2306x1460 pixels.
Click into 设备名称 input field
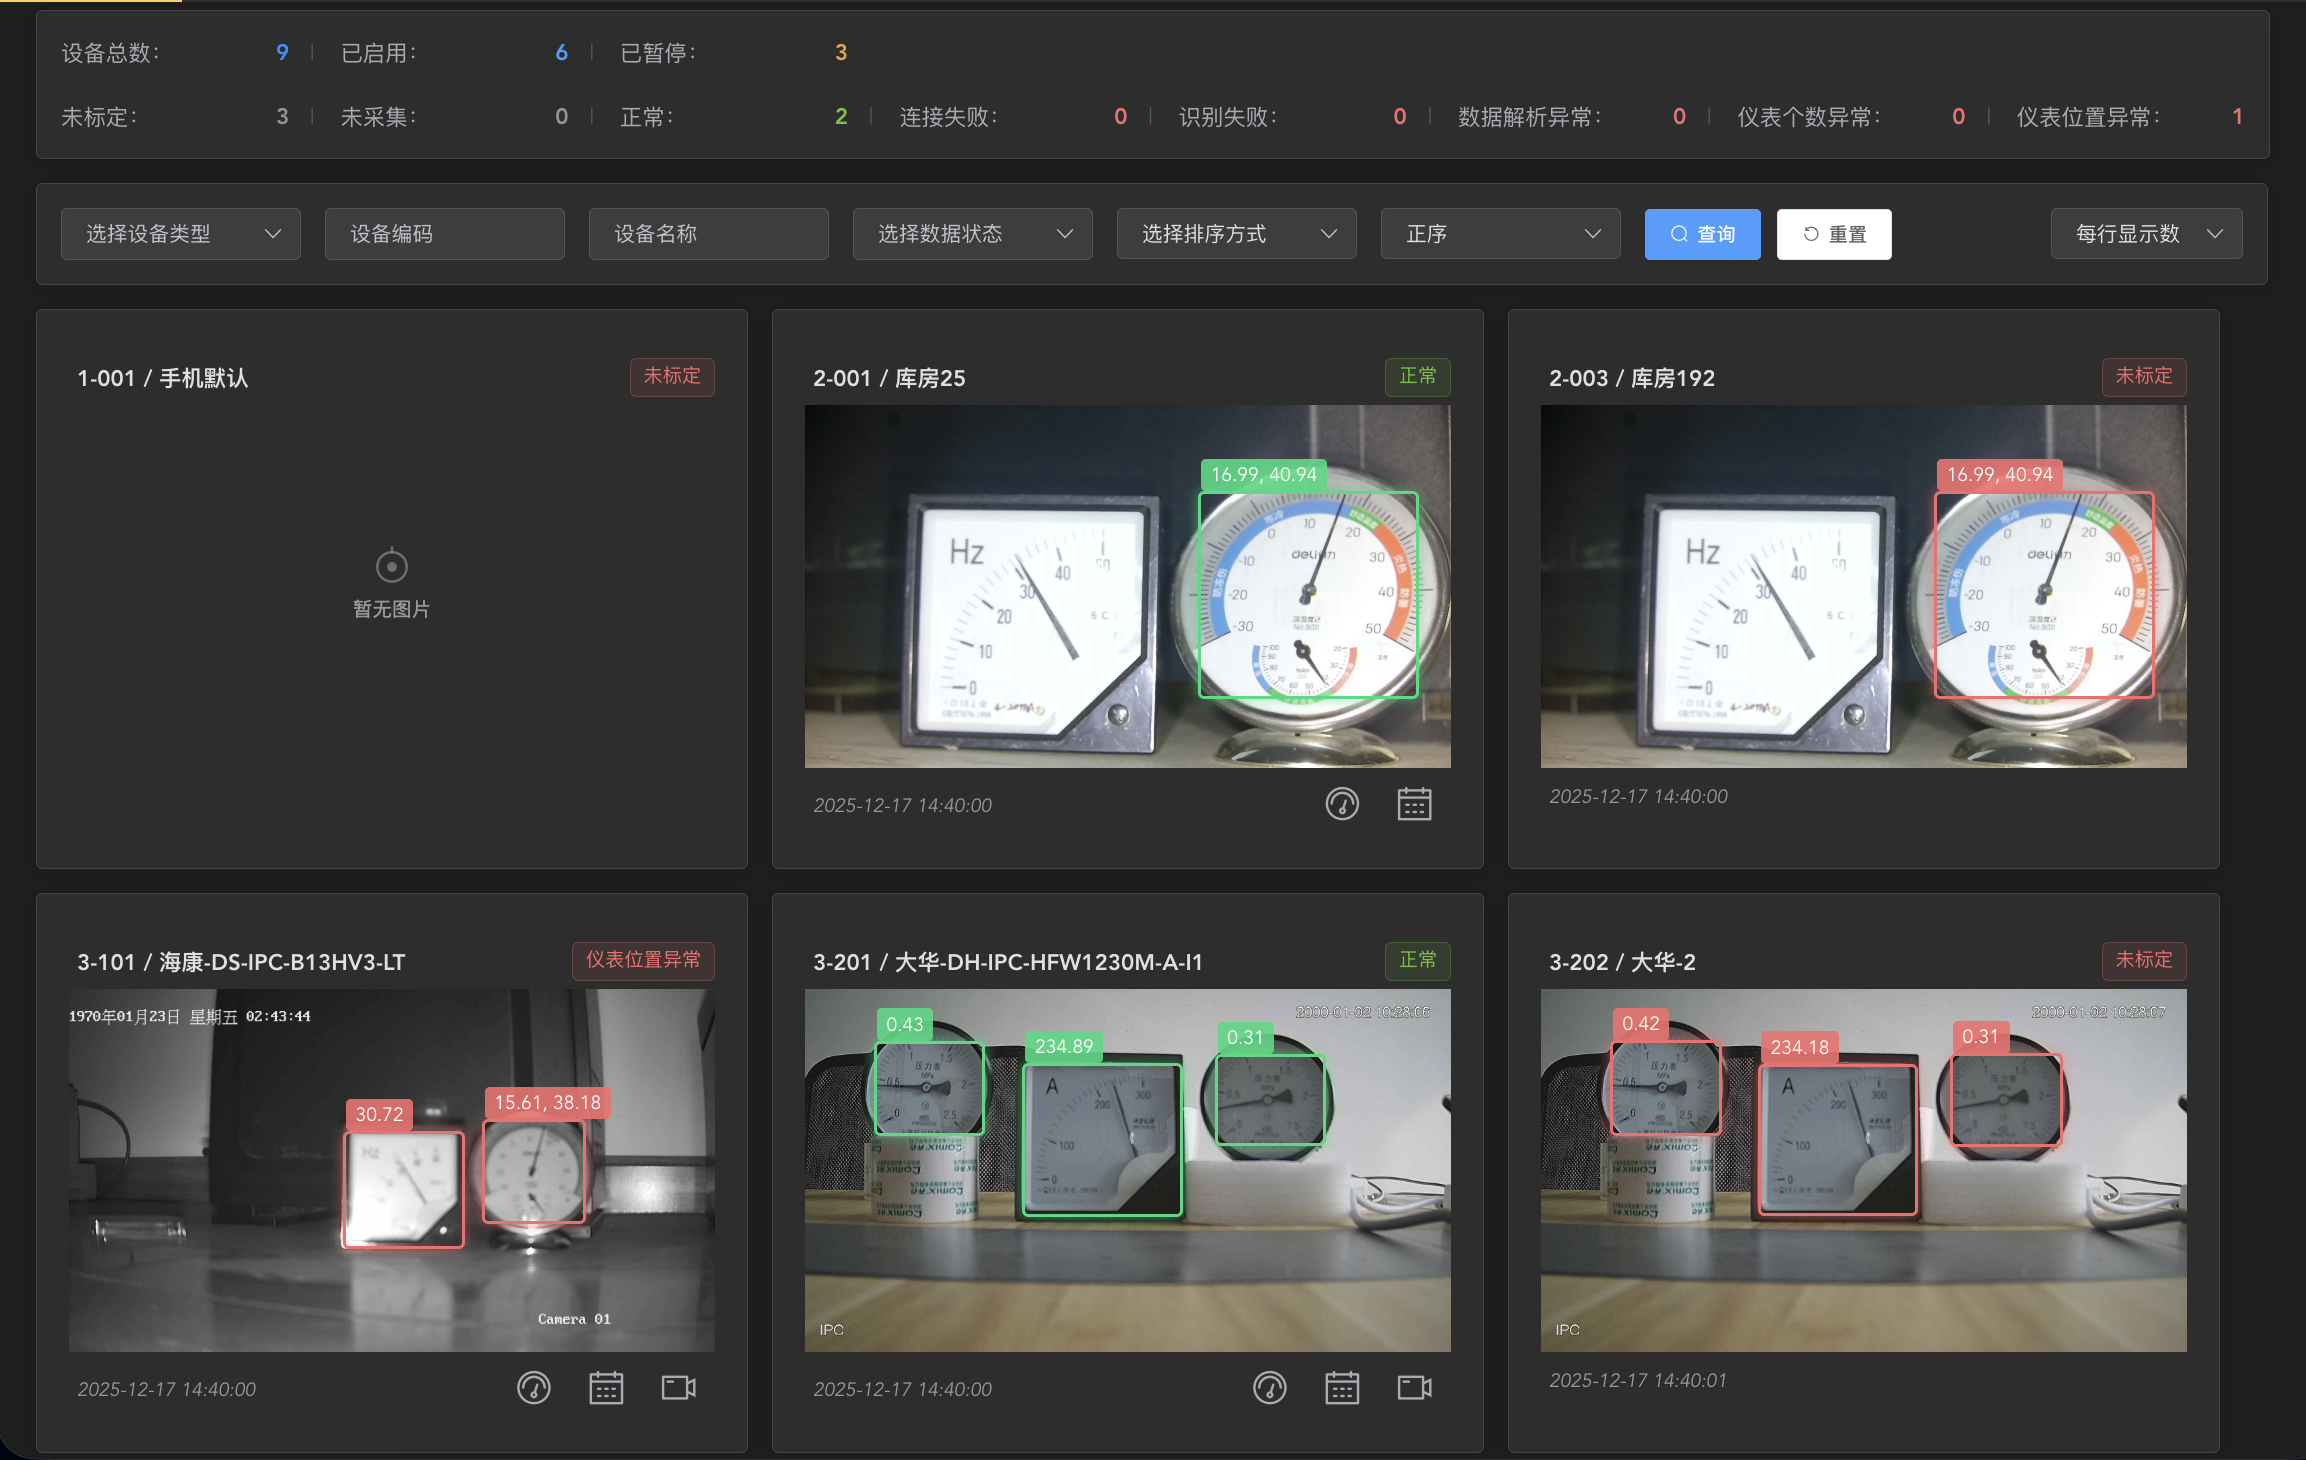(x=709, y=234)
